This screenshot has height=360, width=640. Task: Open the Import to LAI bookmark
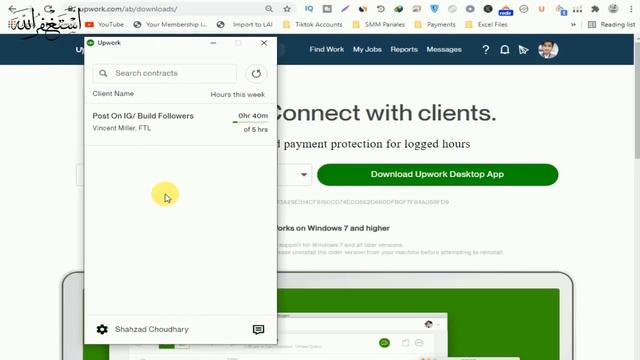tap(244, 24)
